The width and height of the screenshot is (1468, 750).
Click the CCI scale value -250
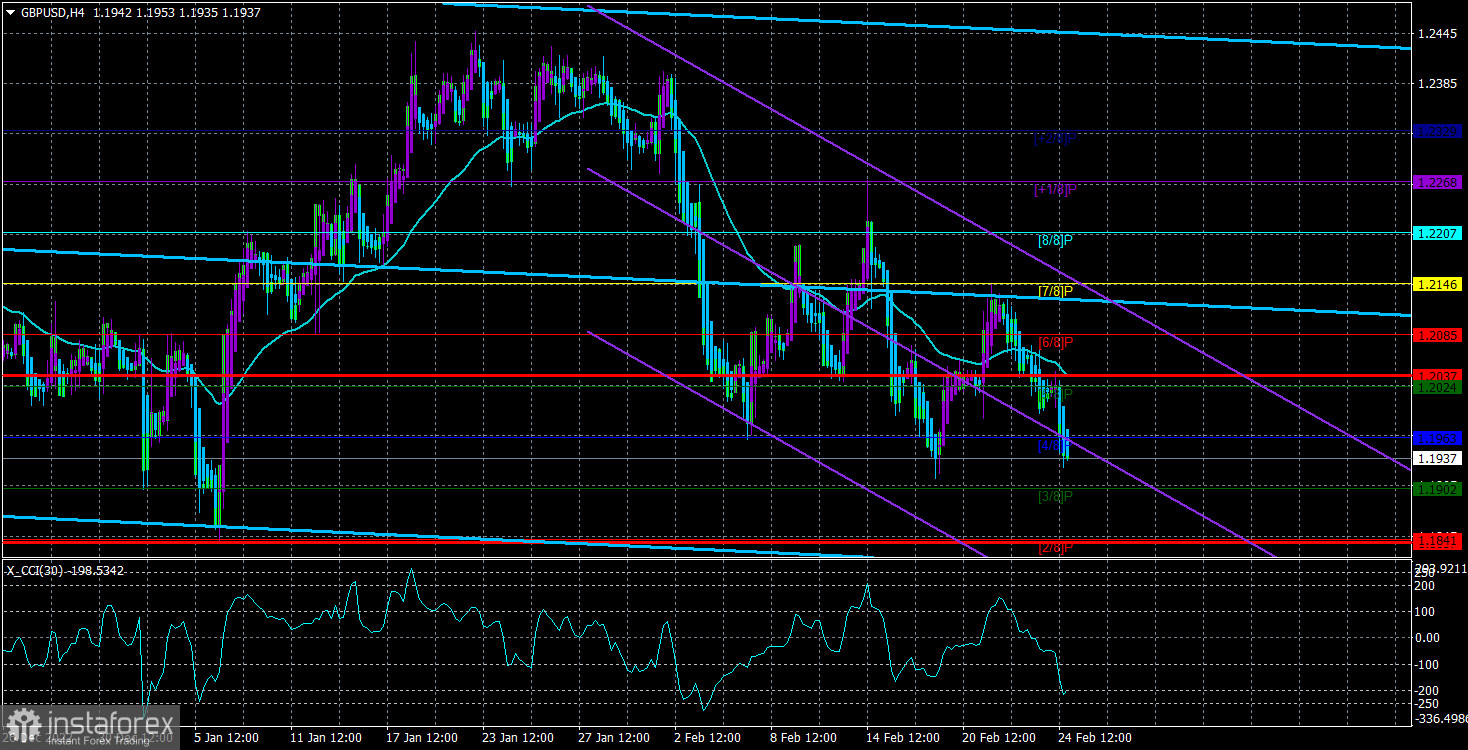1429,703
